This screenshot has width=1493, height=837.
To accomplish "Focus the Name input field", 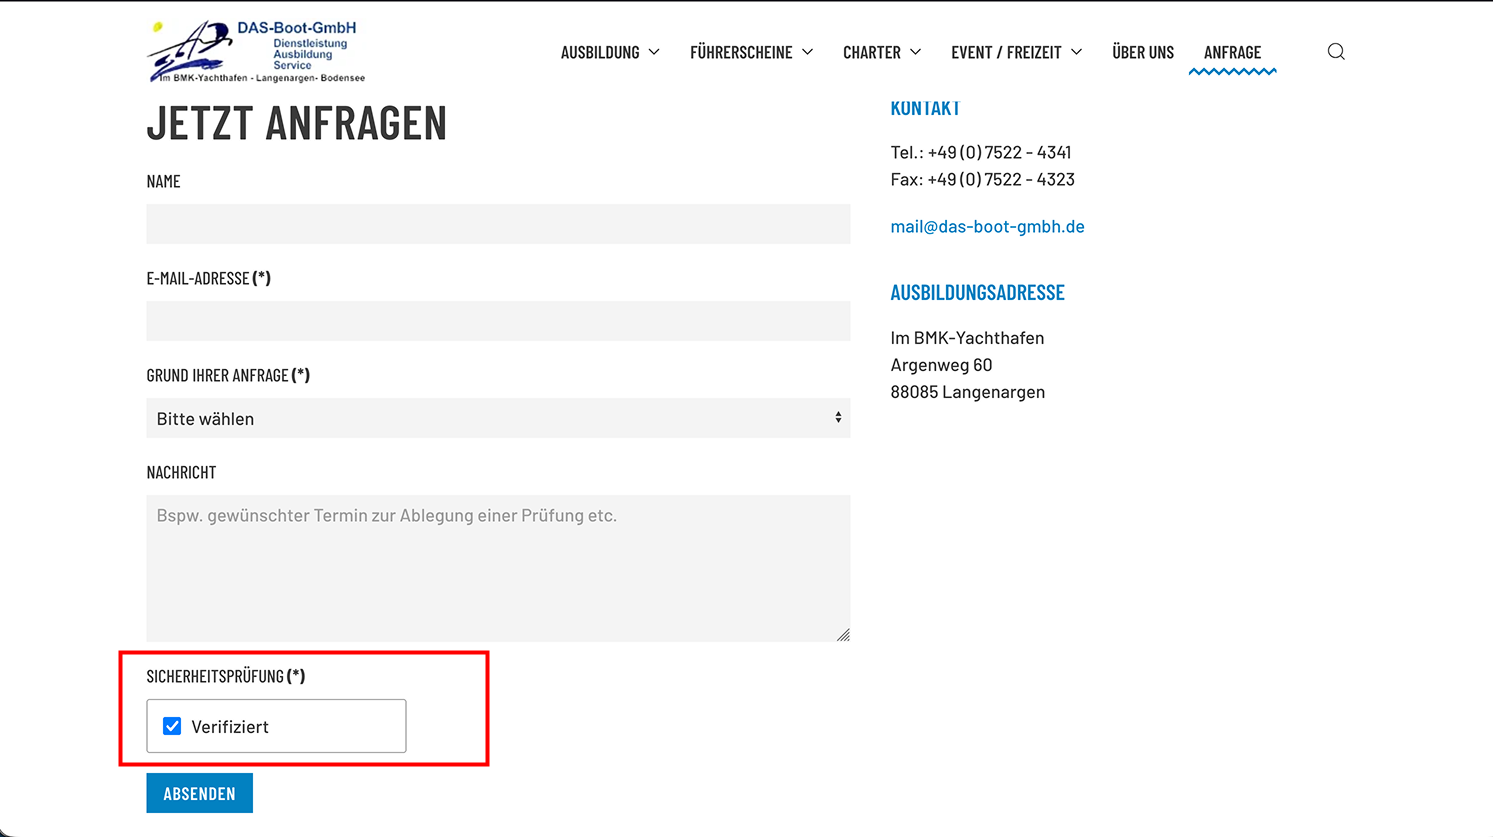I will point(498,224).
